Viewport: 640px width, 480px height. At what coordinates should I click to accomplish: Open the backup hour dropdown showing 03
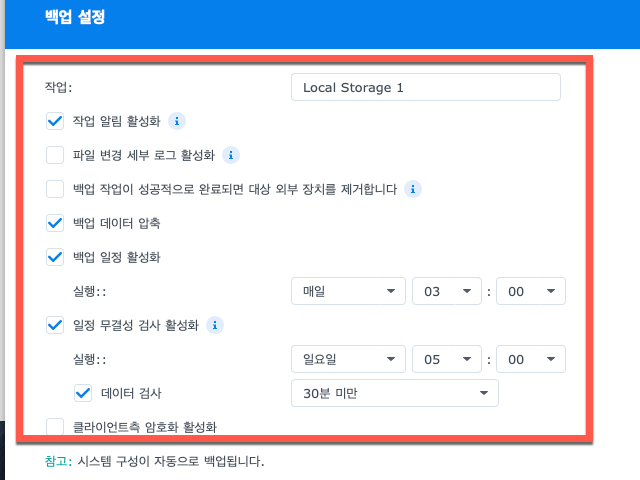[447, 291]
